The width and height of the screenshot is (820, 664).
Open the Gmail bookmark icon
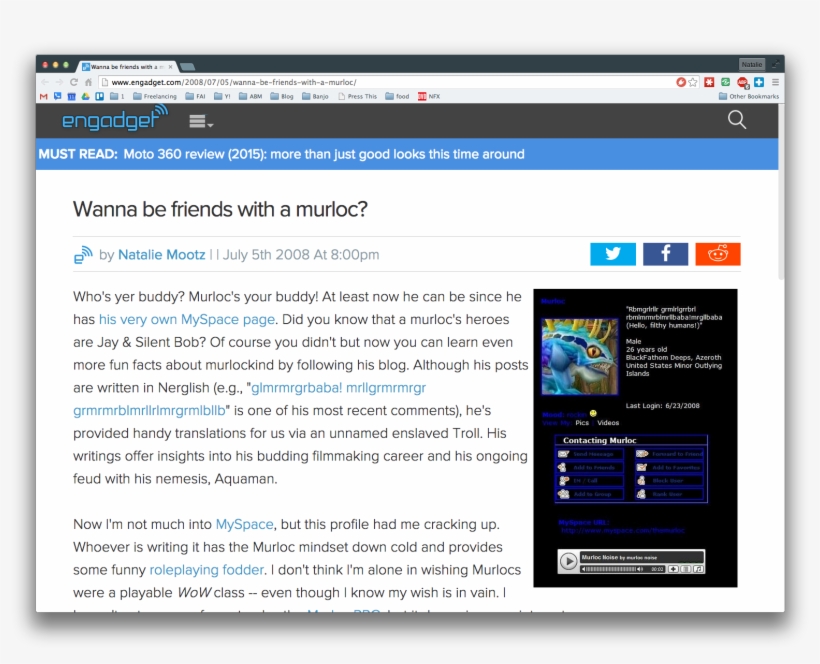click(x=44, y=97)
